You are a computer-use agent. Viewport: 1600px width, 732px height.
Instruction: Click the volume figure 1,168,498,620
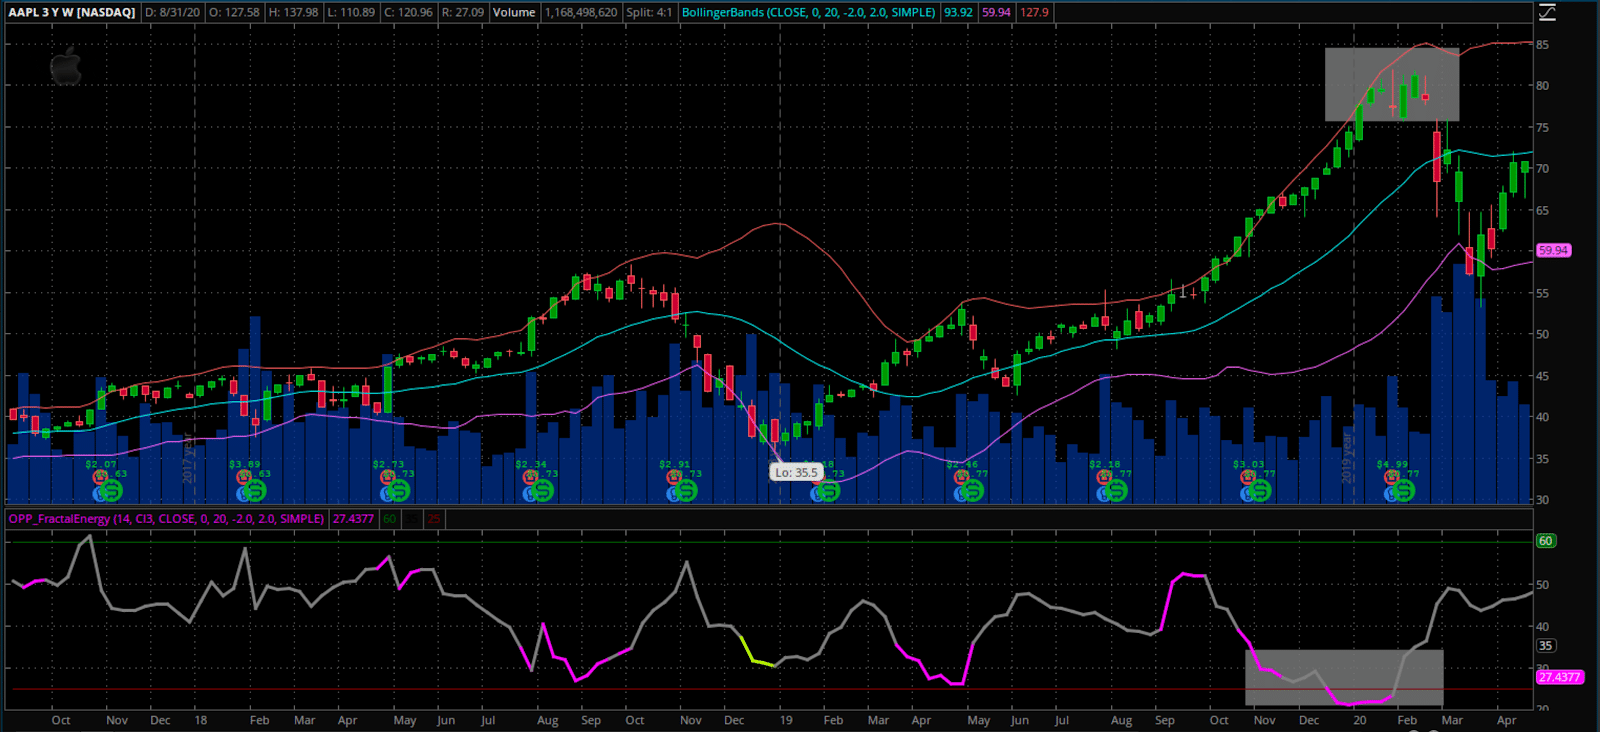(x=581, y=12)
